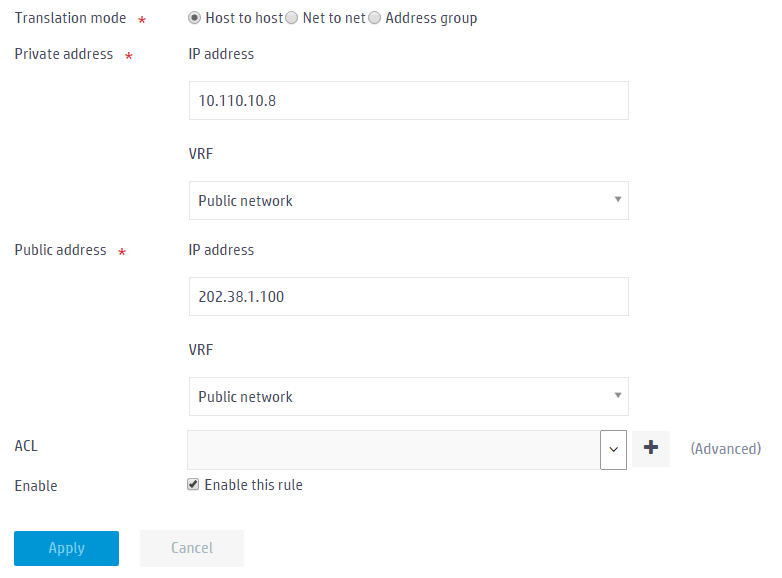Focus the Public IP address field 202.38.1.100
This screenshot has height=578, width=782.
point(408,297)
